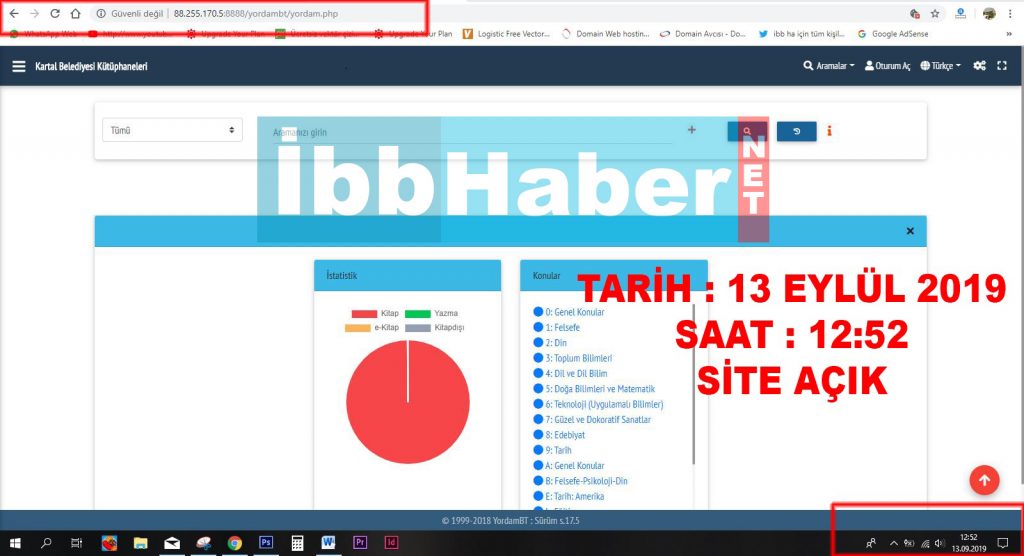The height and width of the screenshot is (556, 1024).
Task: Open the settings gears icon in header
Action: click(x=980, y=65)
